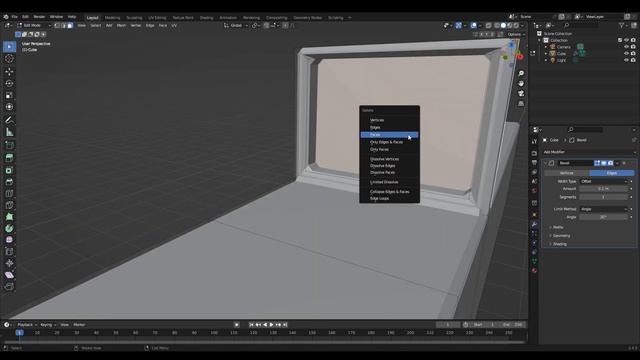Expand the Cube item in outliner
The height and width of the screenshot is (360, 640).
coord(546,53)
